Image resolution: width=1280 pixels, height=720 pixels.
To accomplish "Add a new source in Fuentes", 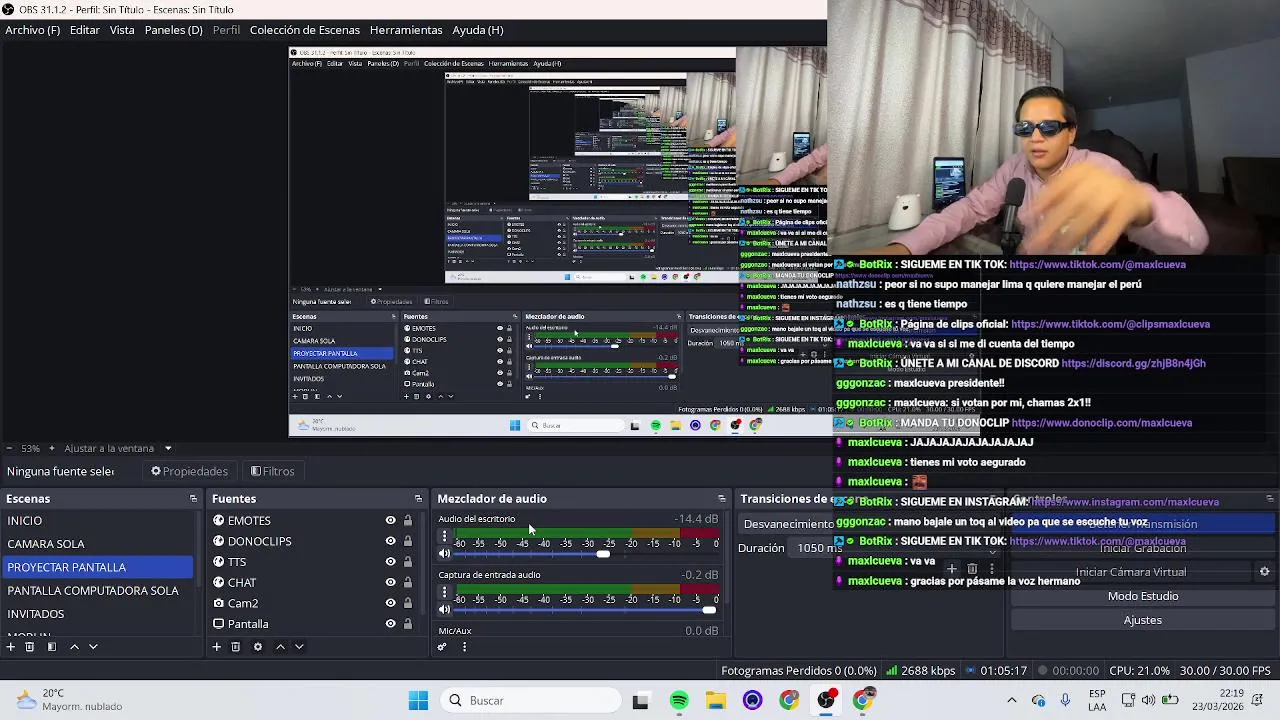I will [216, 647].
